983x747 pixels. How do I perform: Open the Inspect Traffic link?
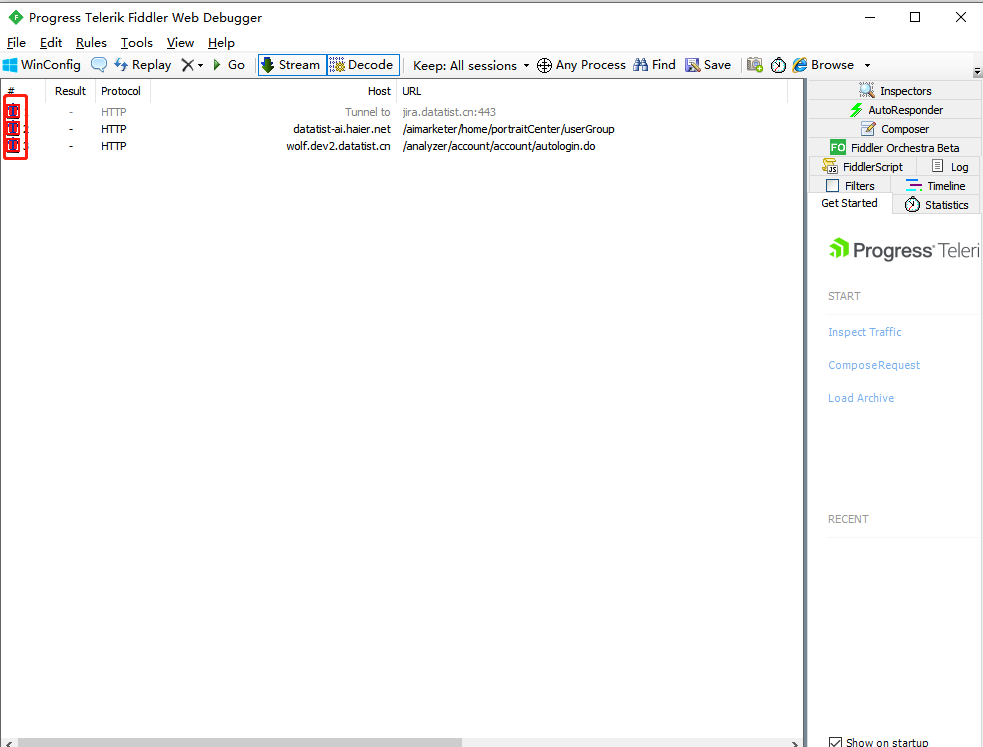[865, 332]
